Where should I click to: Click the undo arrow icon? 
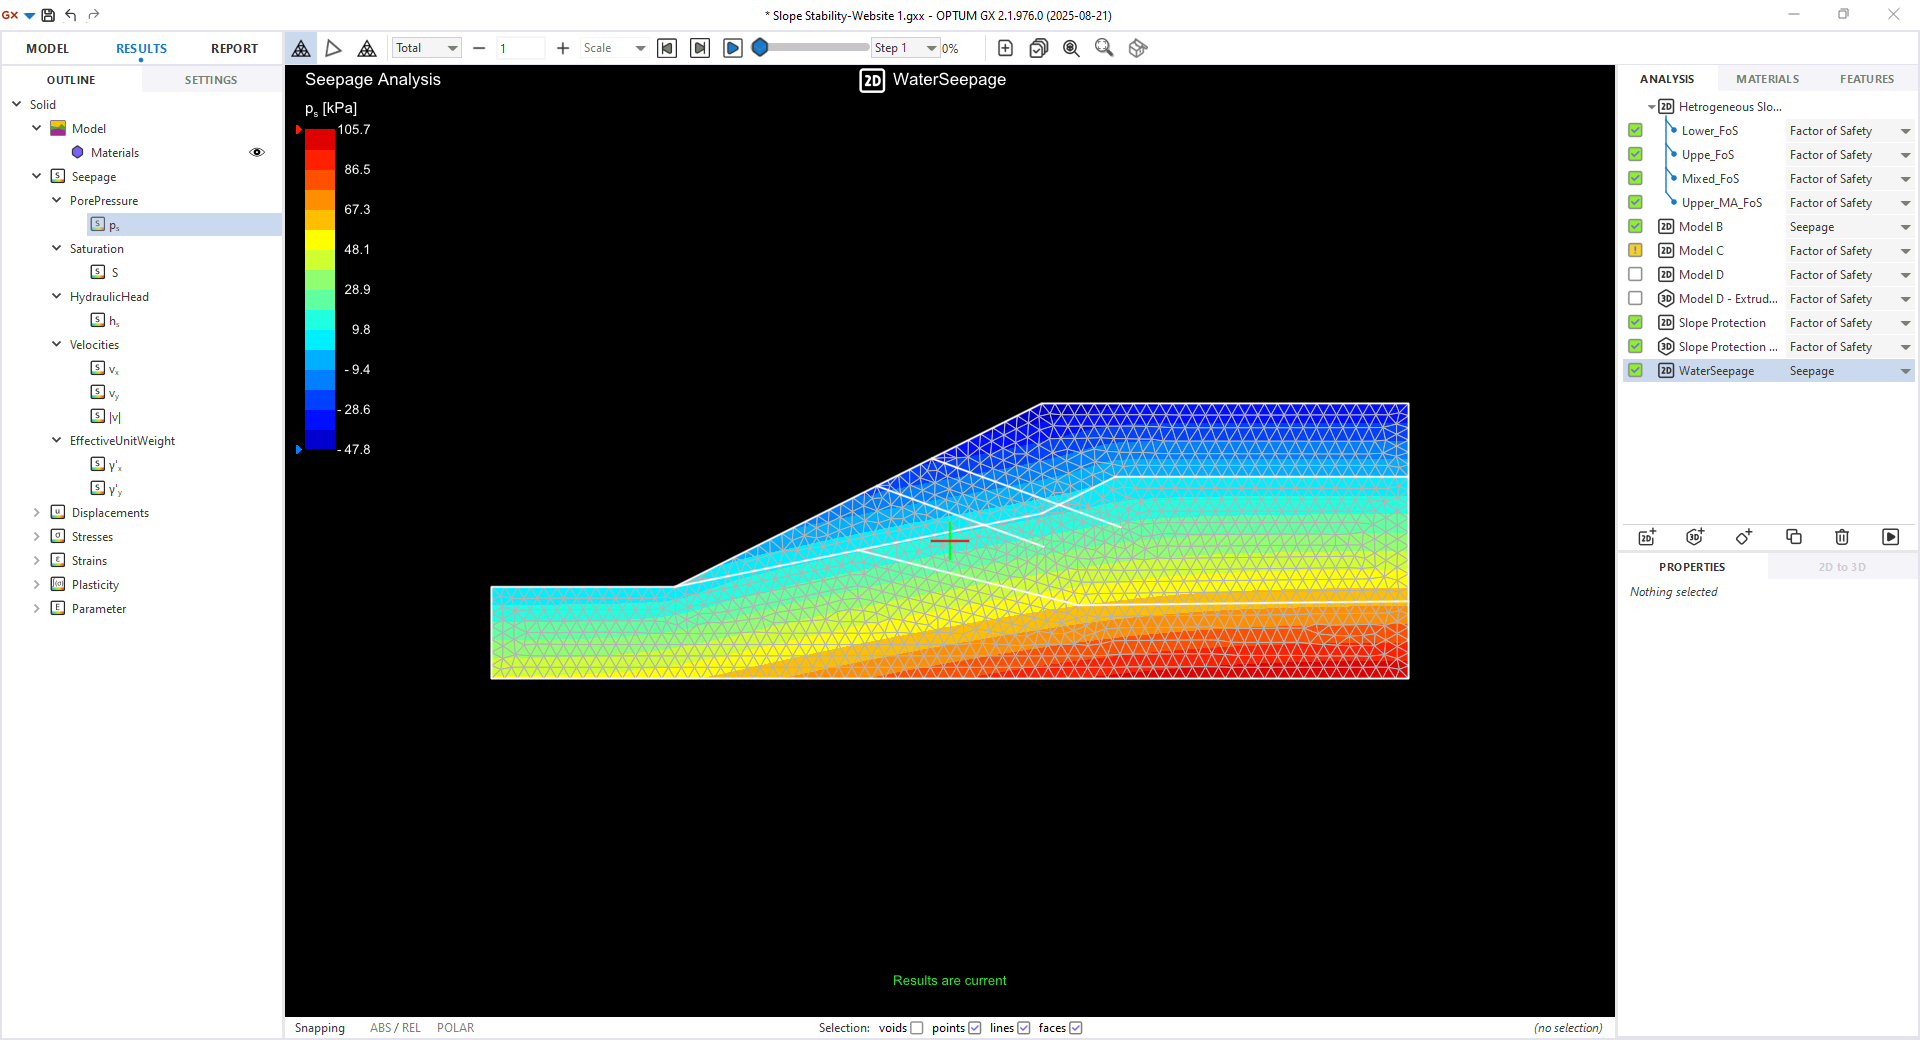71,15
